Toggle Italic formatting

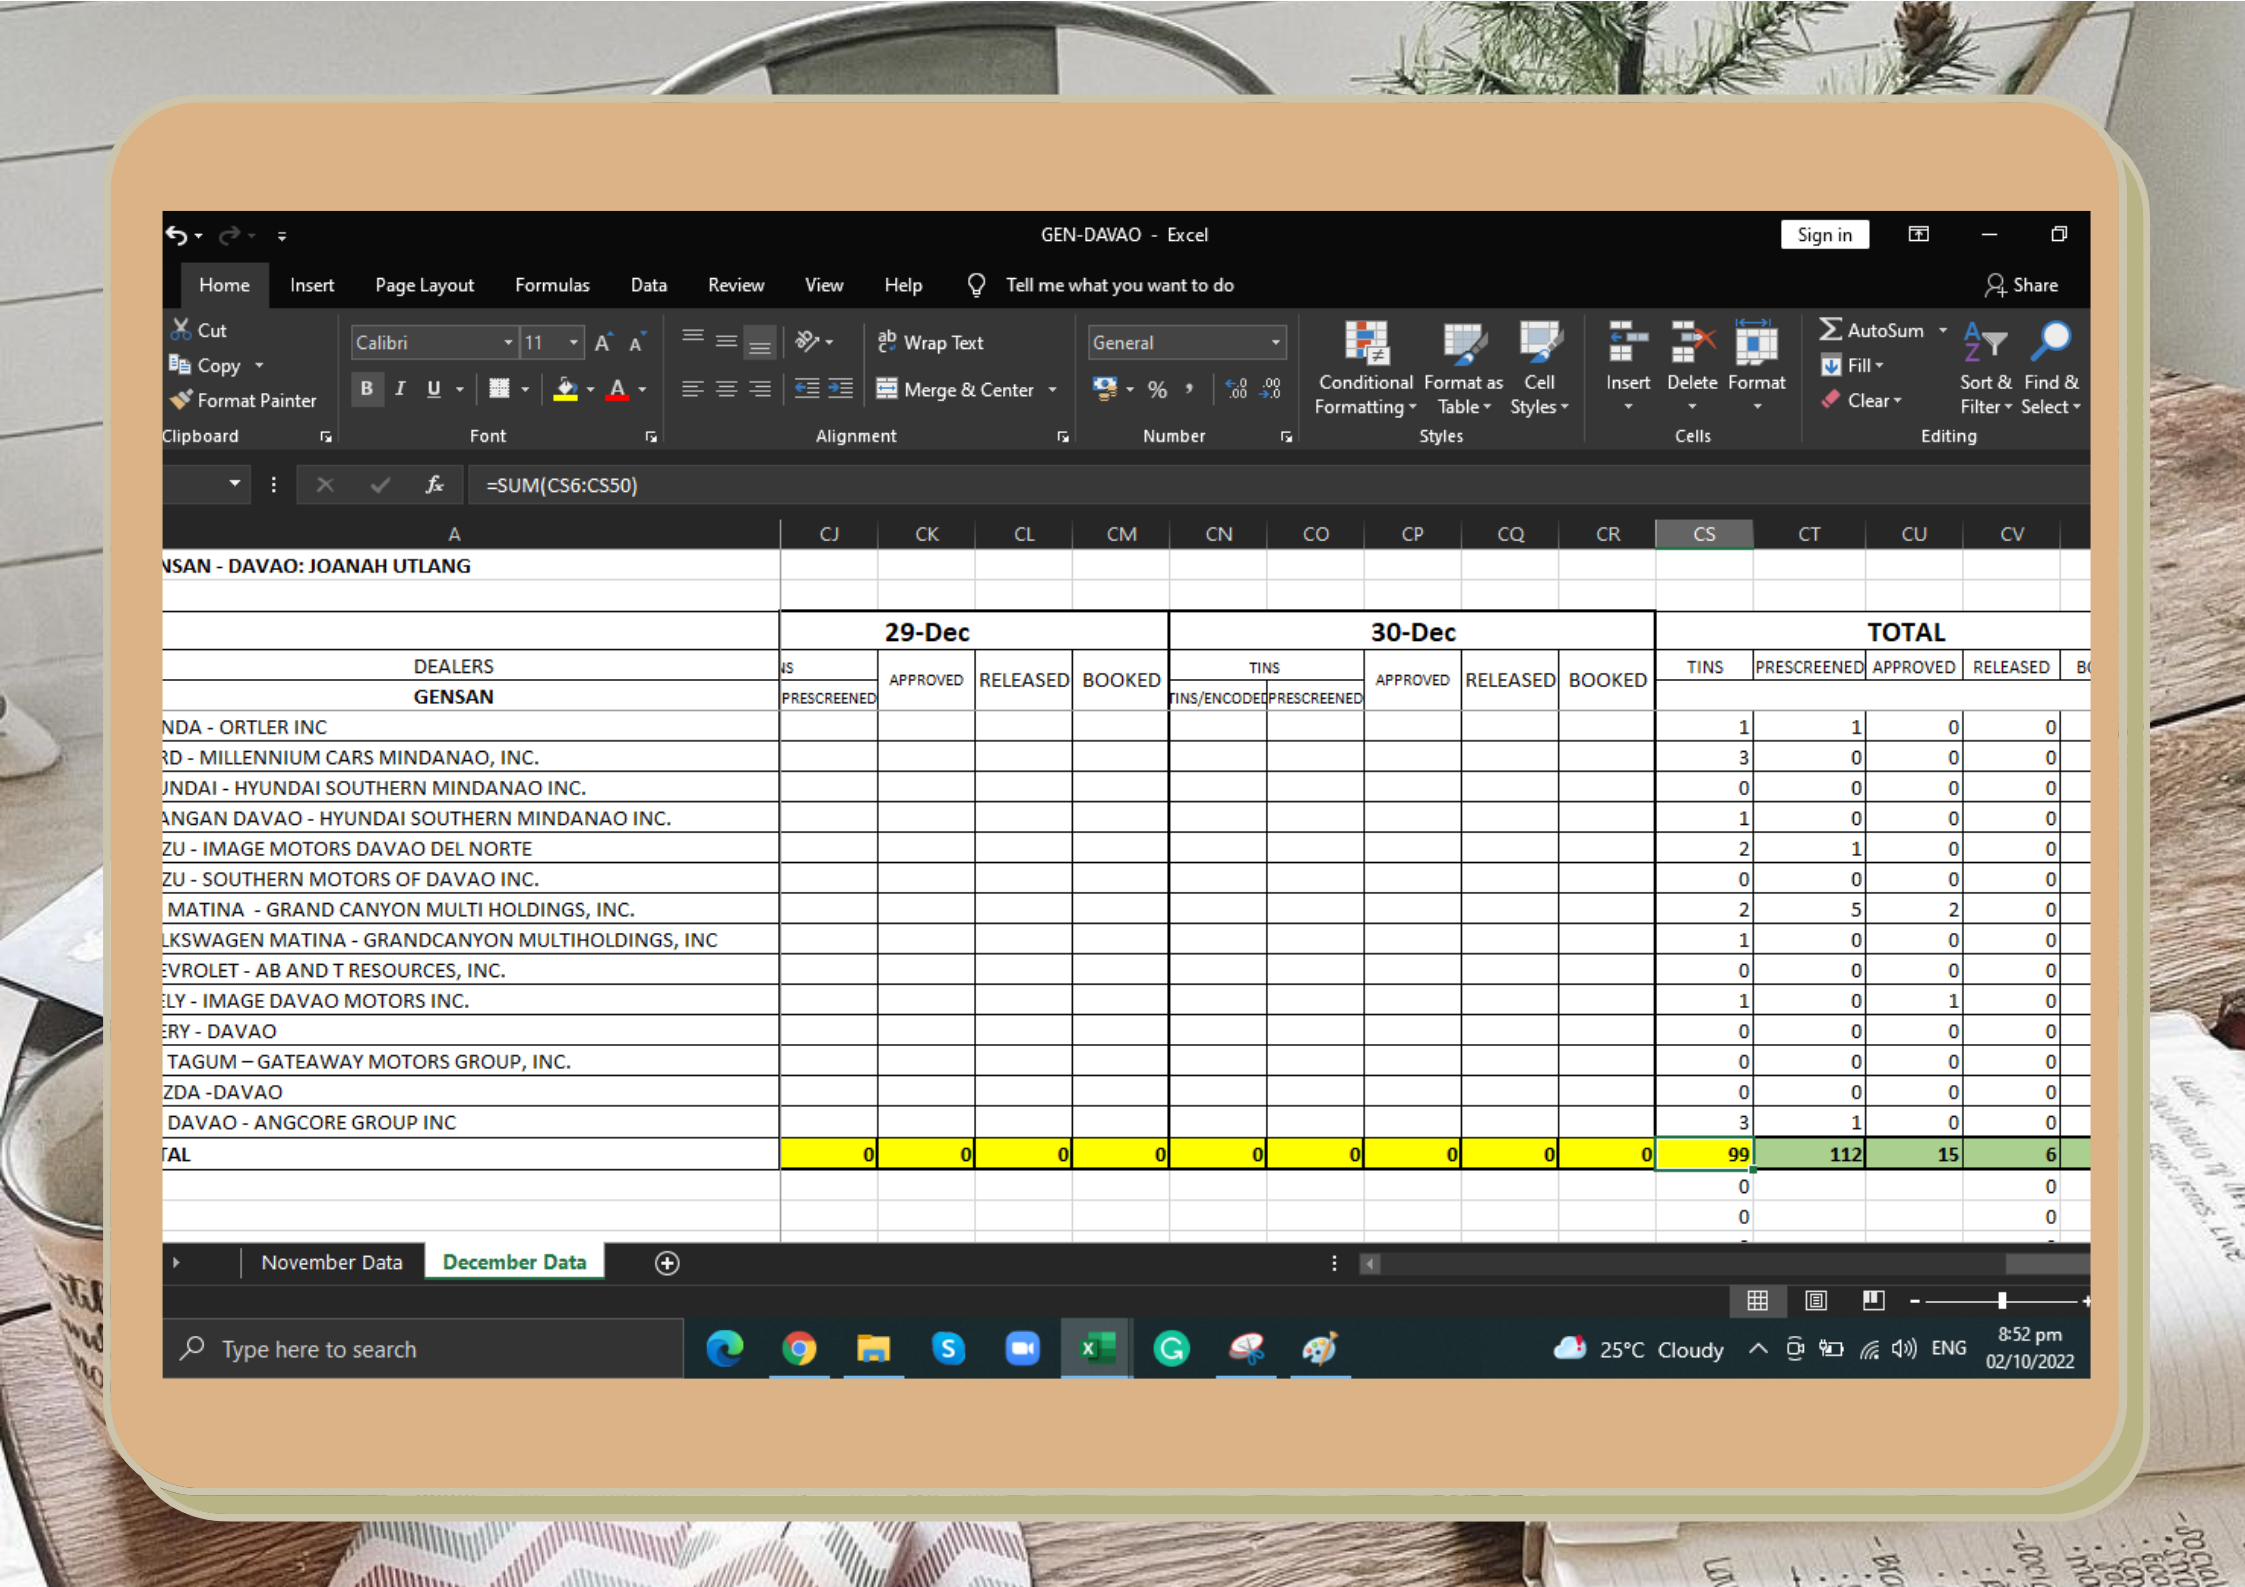tap(400, 389)
